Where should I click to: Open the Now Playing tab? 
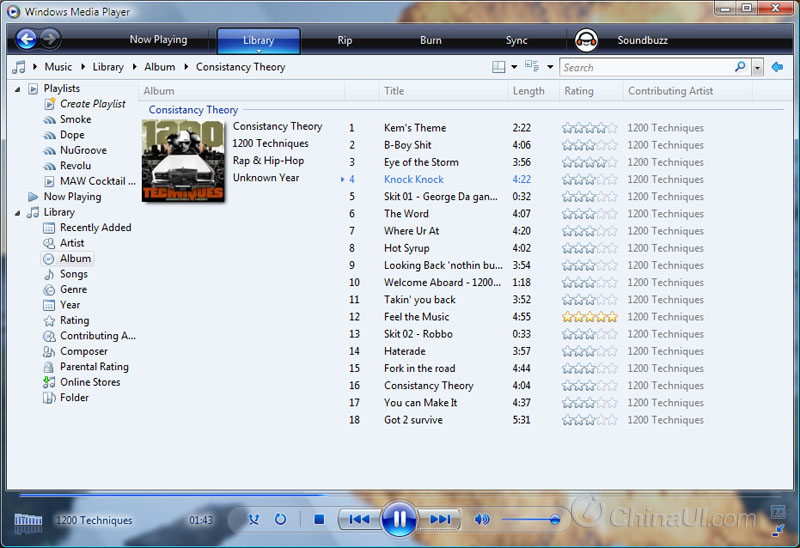click(158, 40)
